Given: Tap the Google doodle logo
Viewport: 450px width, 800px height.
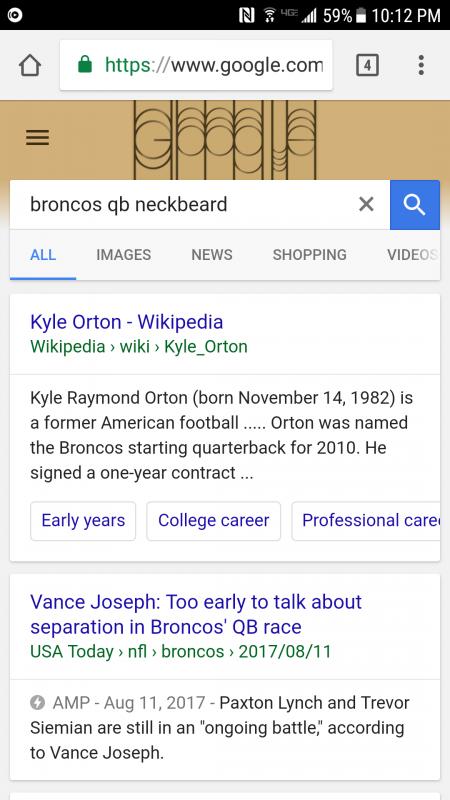Looking at the screenshot, I should pos(225,140).
